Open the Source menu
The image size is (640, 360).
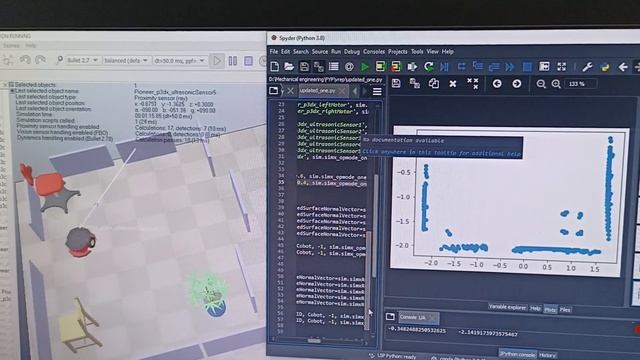click(x=320, y=52)
